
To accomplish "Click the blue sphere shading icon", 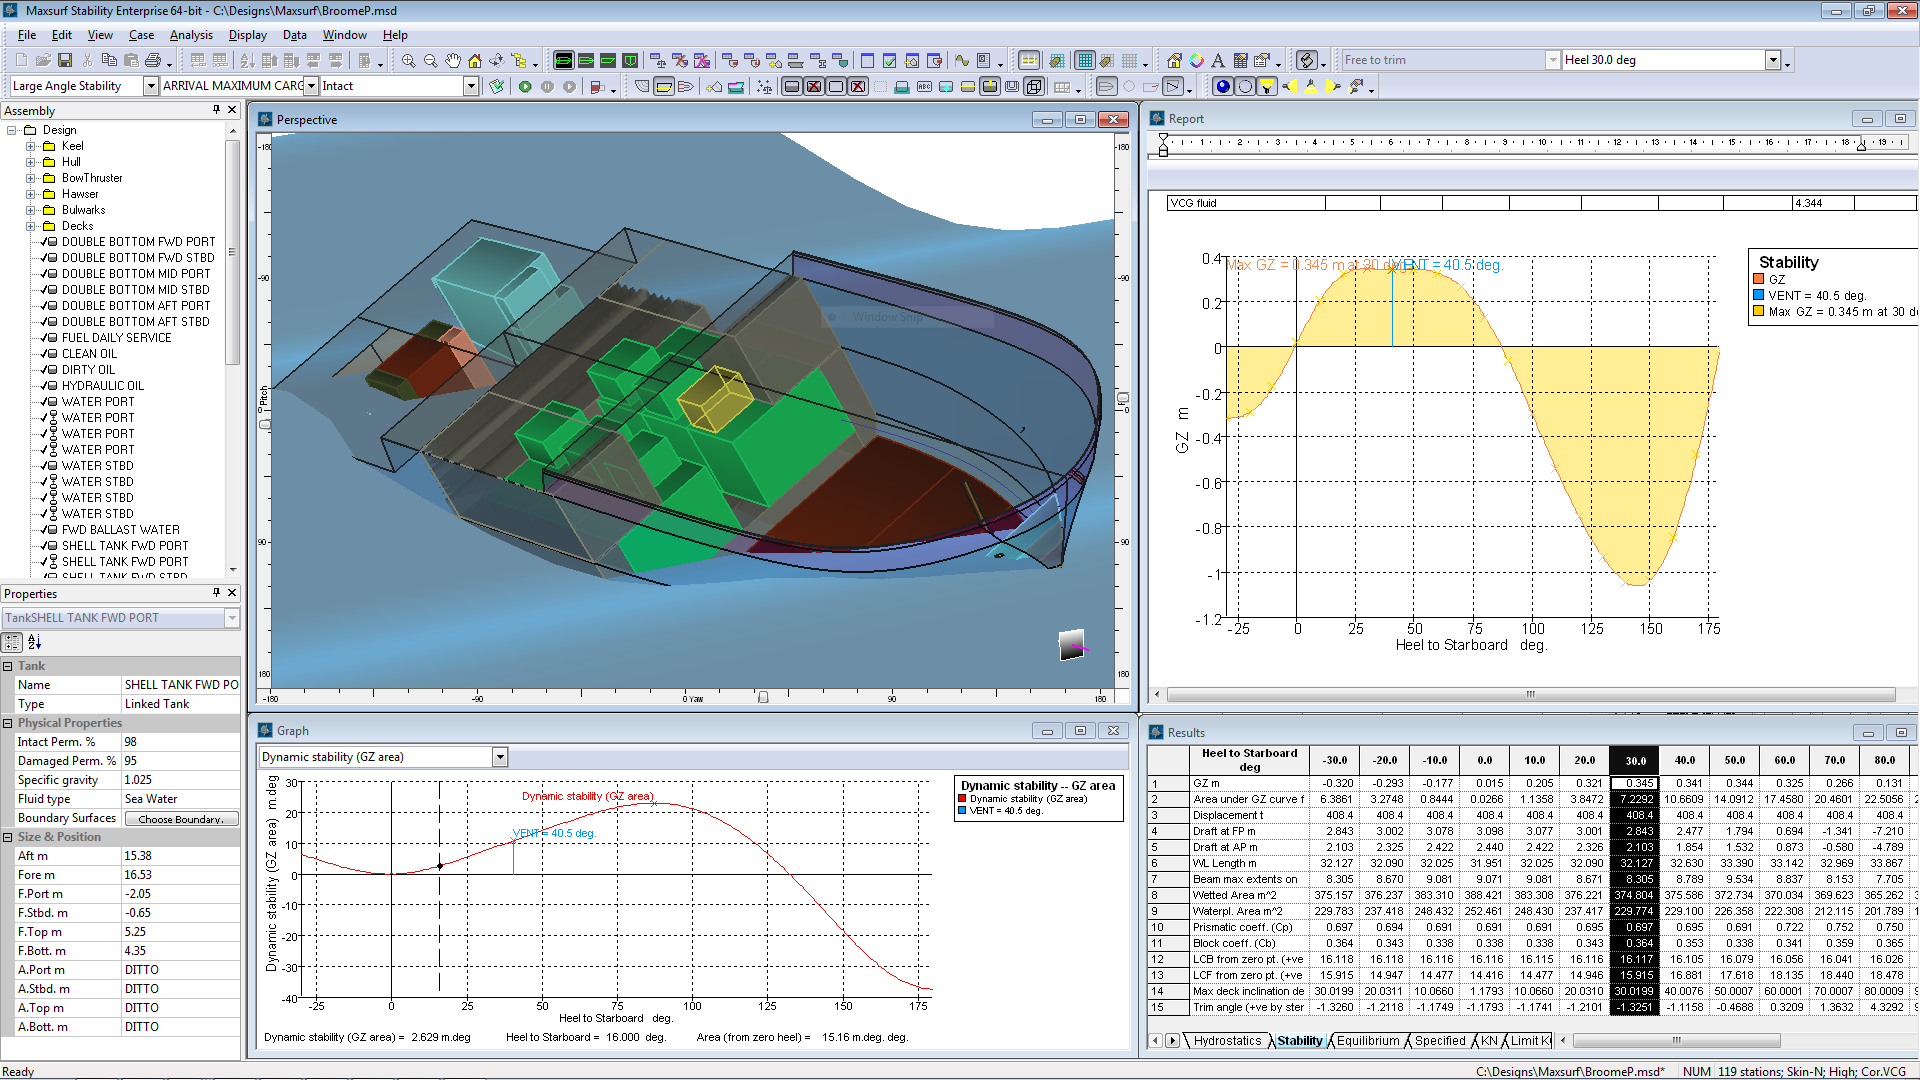I will (1222, 87).
